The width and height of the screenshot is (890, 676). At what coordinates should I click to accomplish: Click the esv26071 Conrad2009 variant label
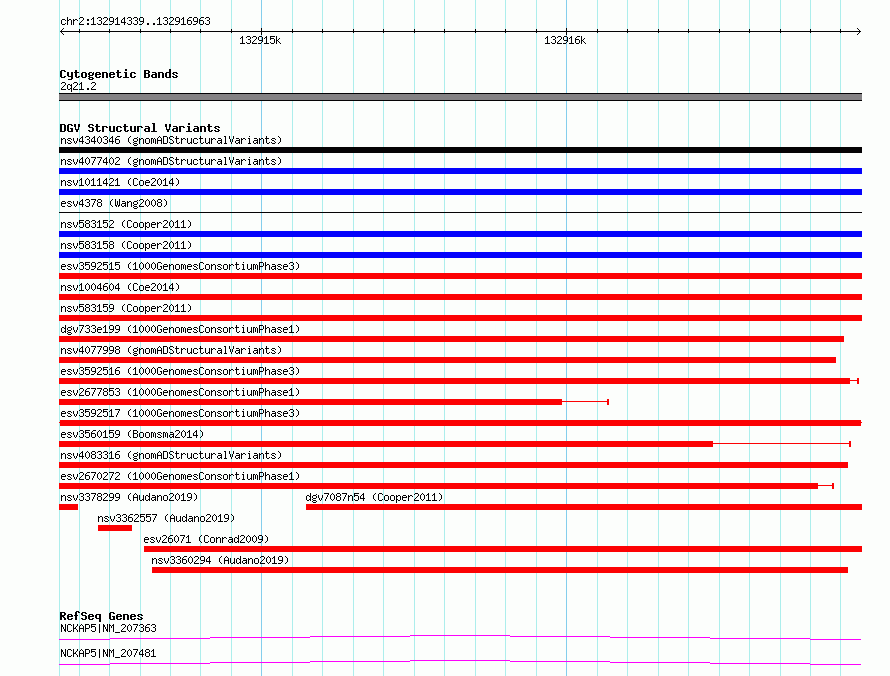[206, 539]
